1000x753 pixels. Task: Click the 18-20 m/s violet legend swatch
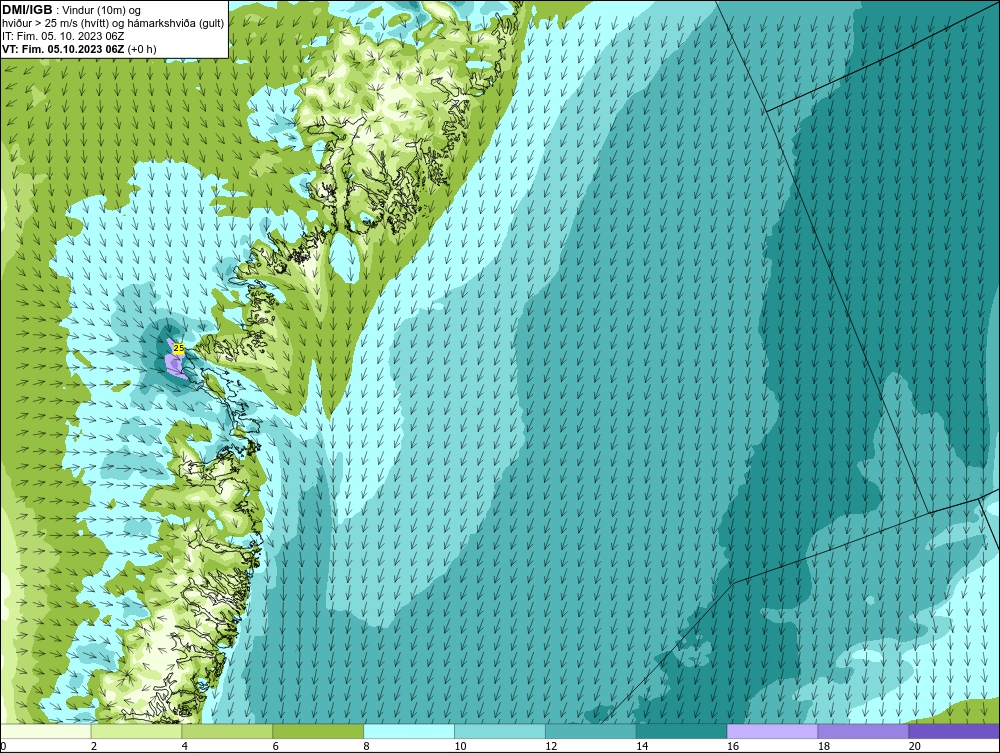click(864, 731)
